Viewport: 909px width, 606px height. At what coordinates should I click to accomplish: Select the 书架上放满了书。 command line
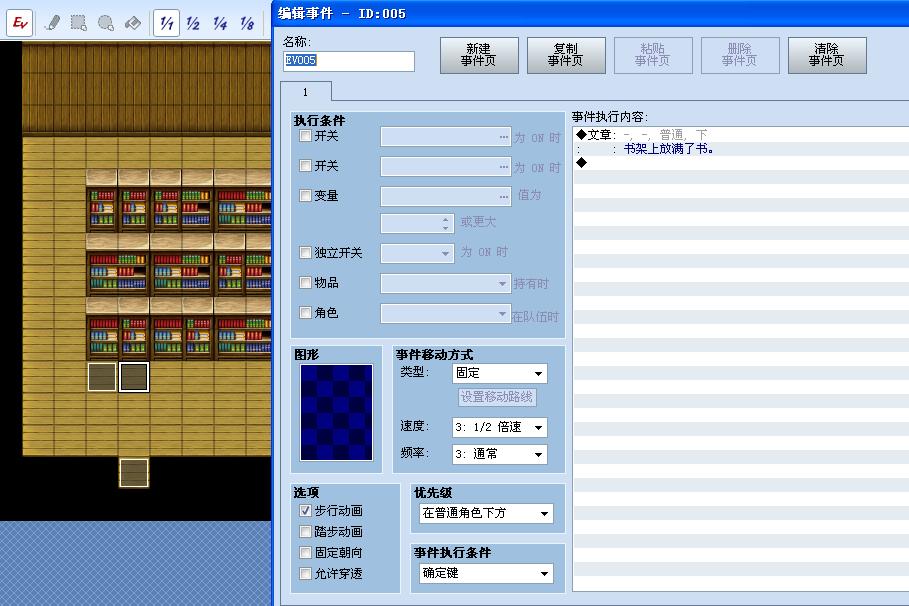pyautogui.click(x=742, y=149)
